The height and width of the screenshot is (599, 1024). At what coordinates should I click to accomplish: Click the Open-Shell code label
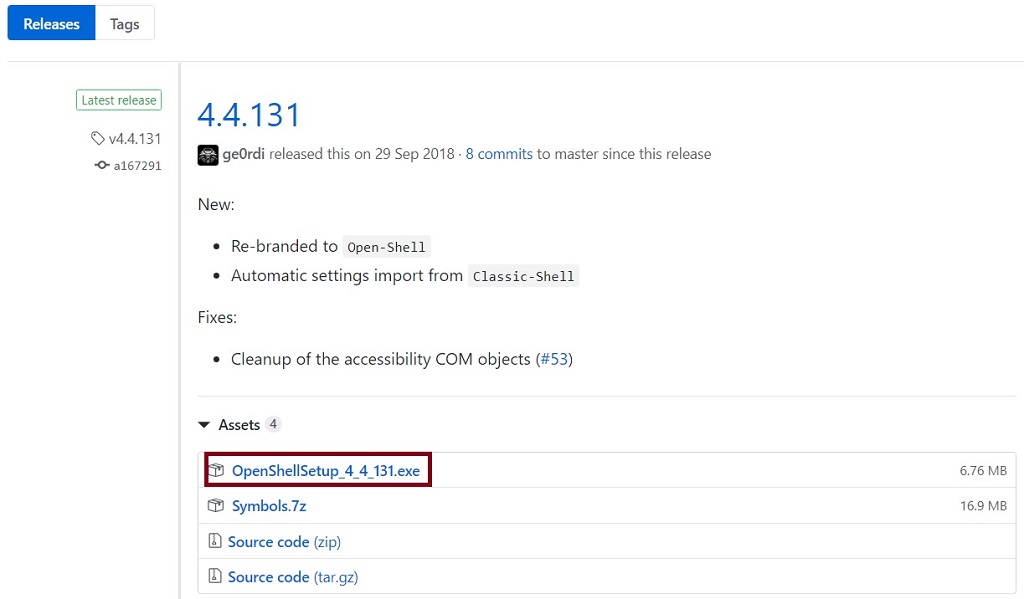[x=387, y=247]
